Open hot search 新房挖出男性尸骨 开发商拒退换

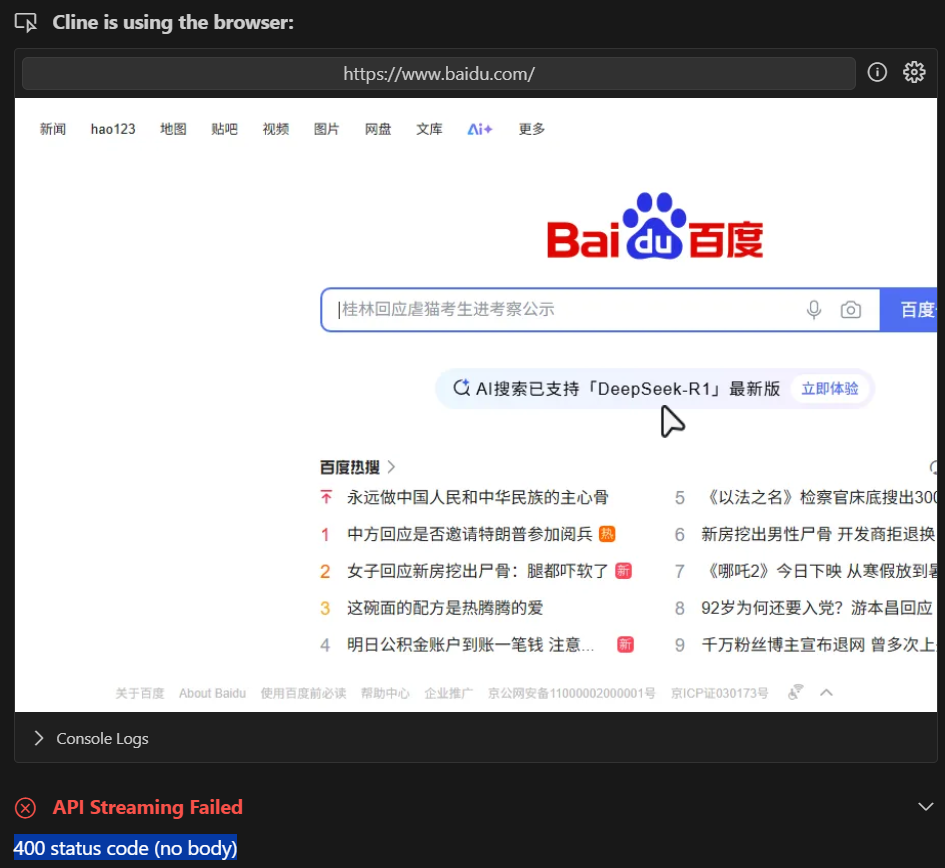click(x=818, y=534)
